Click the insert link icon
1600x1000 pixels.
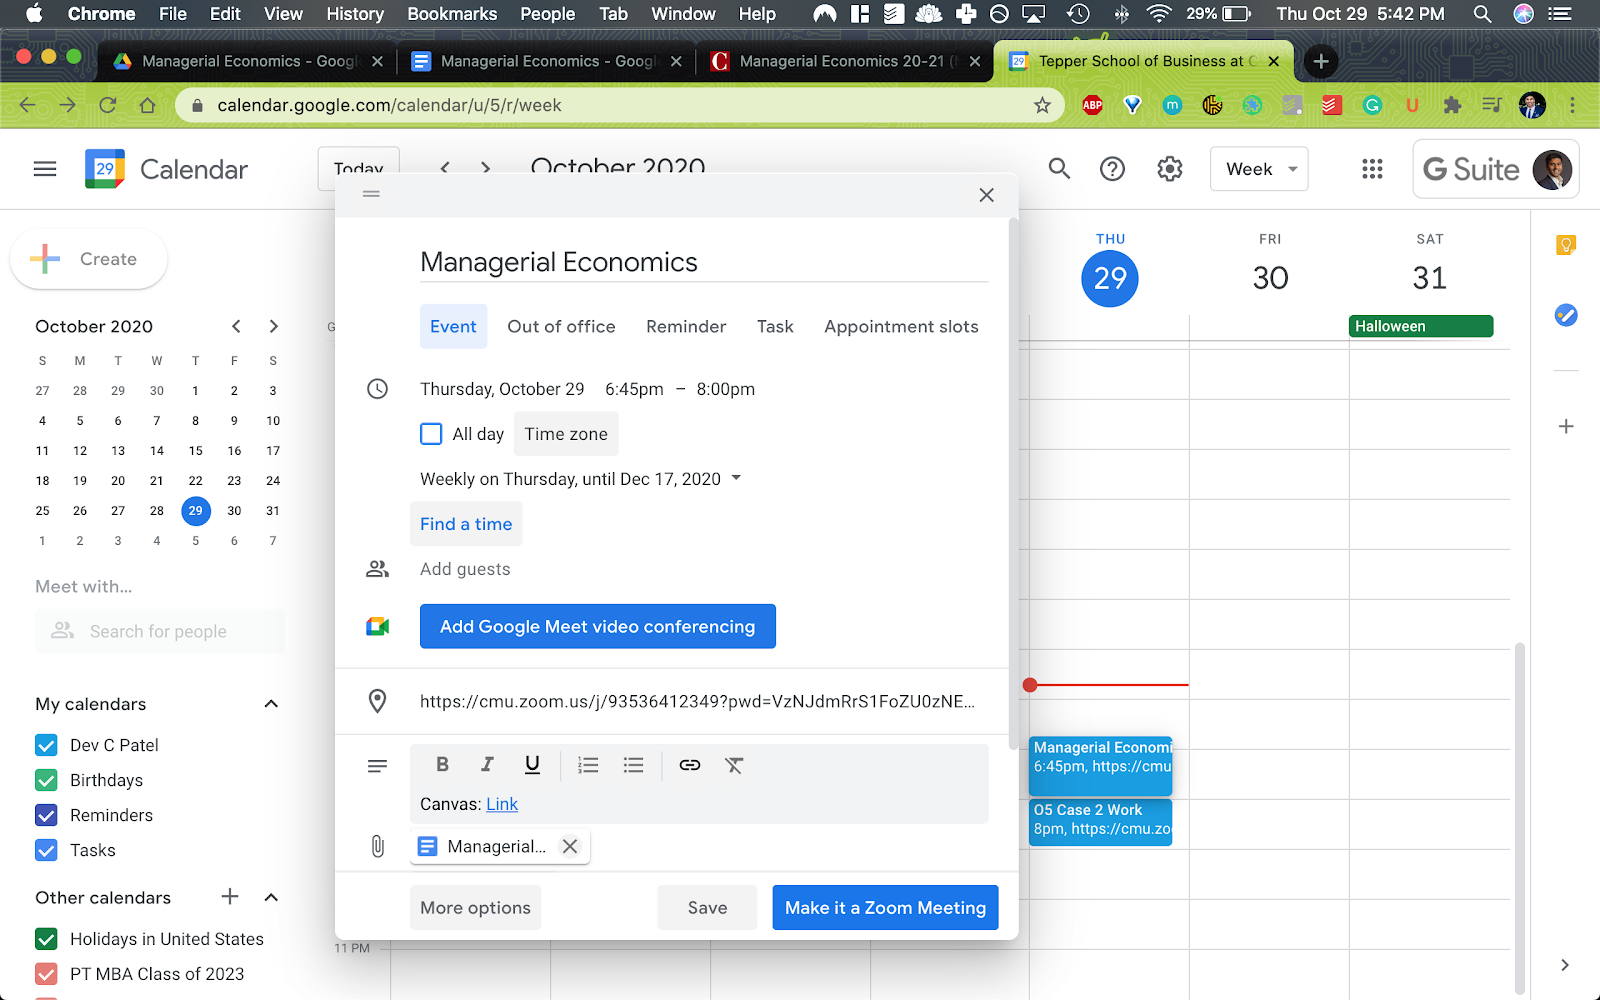click(x=690, y=765)
